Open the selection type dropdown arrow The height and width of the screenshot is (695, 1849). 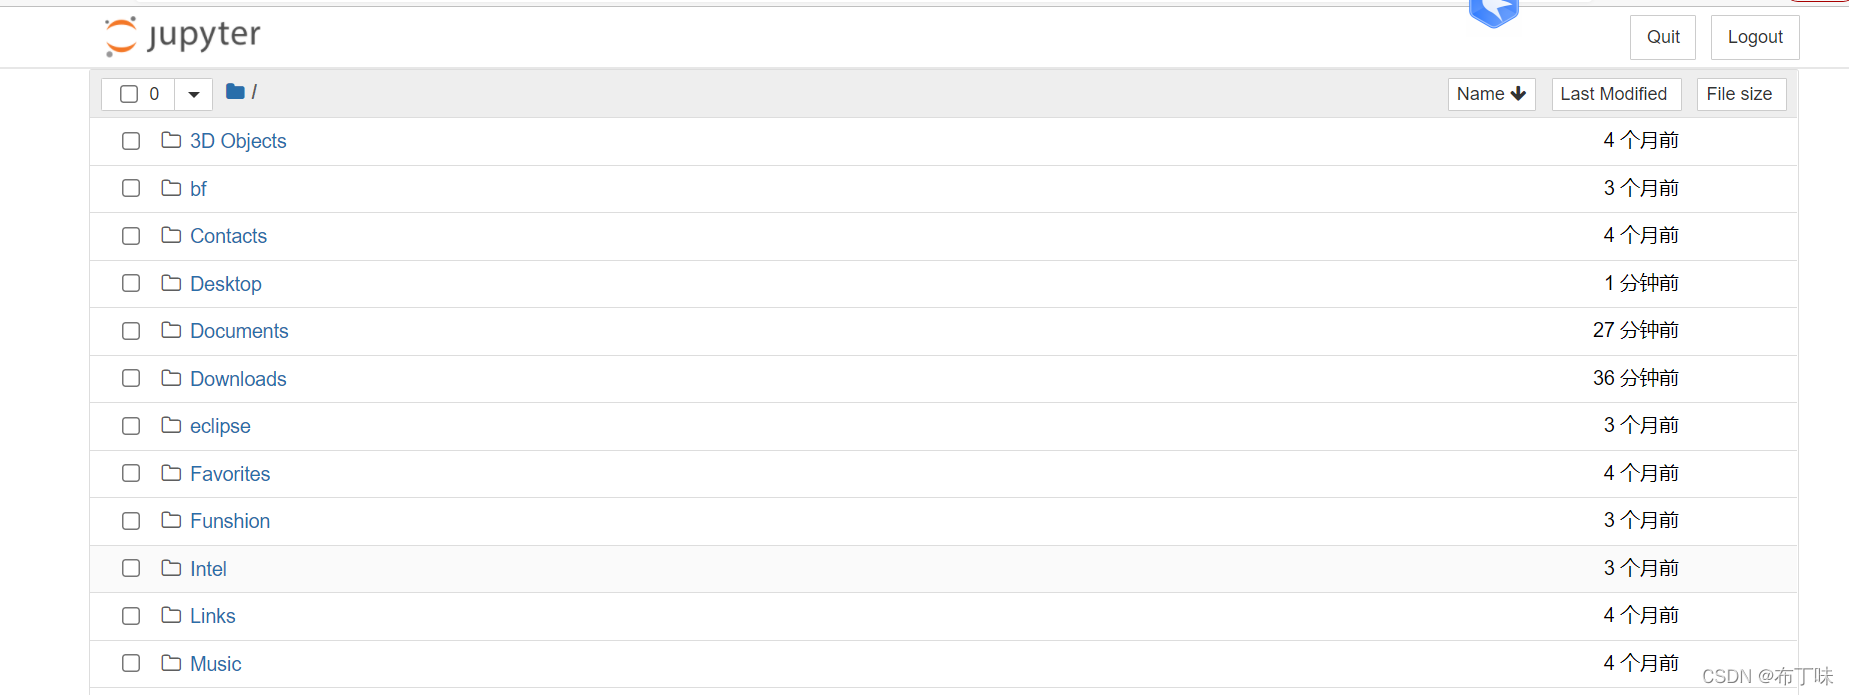point(194,94)
